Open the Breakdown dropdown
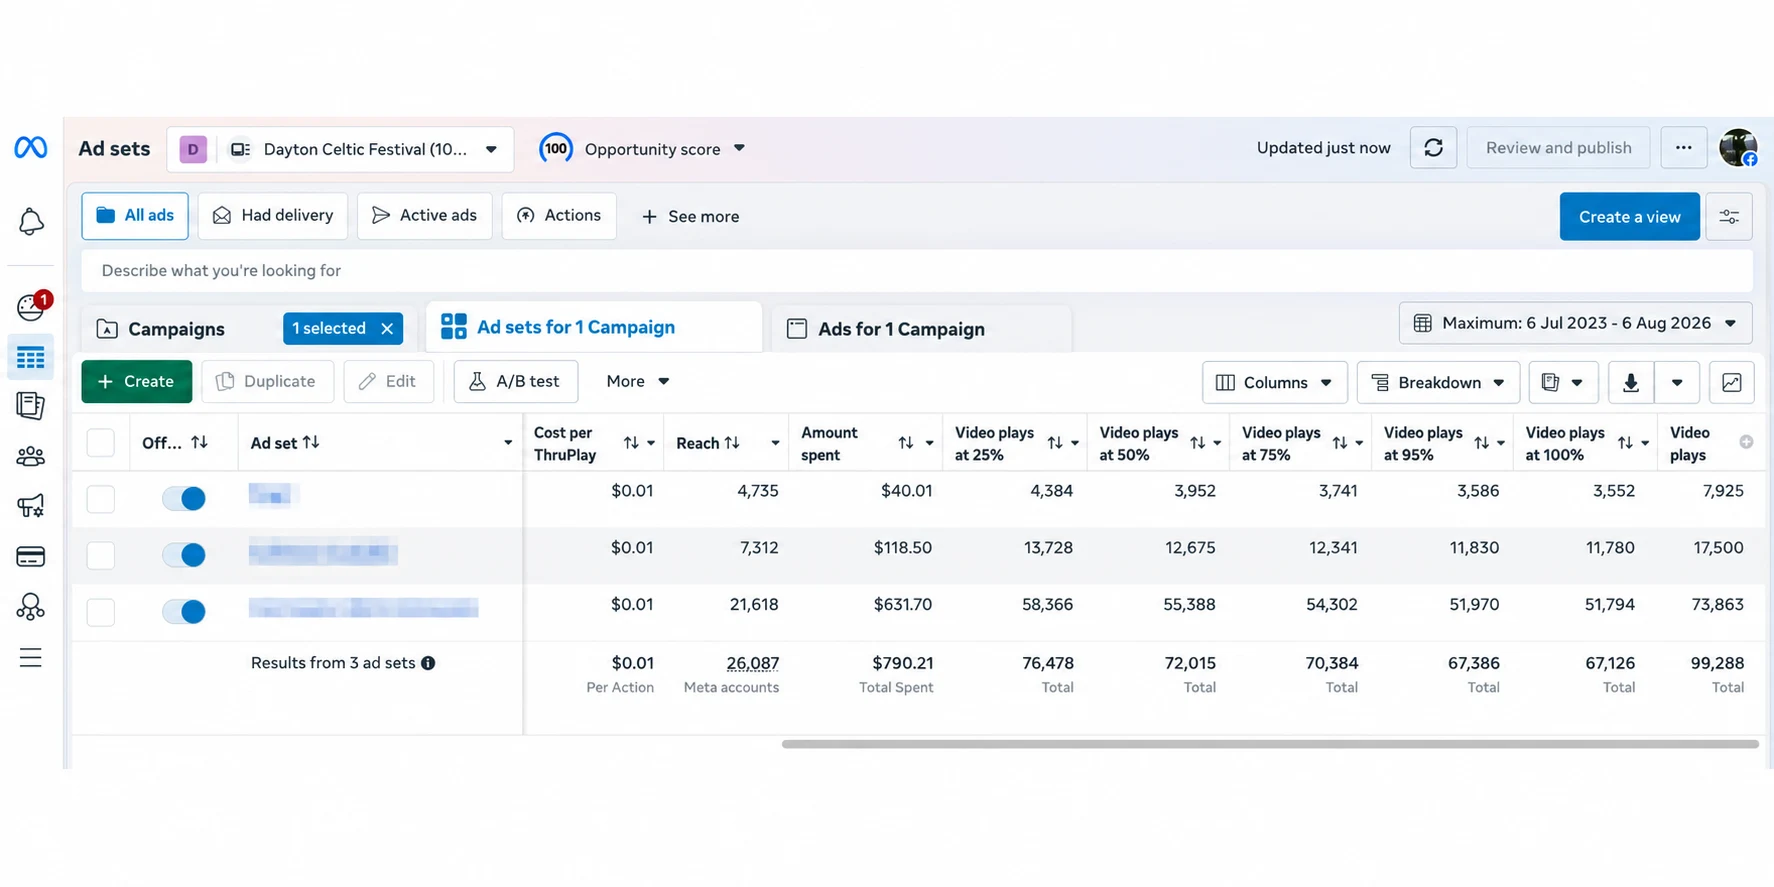 tap(1438, 382)
